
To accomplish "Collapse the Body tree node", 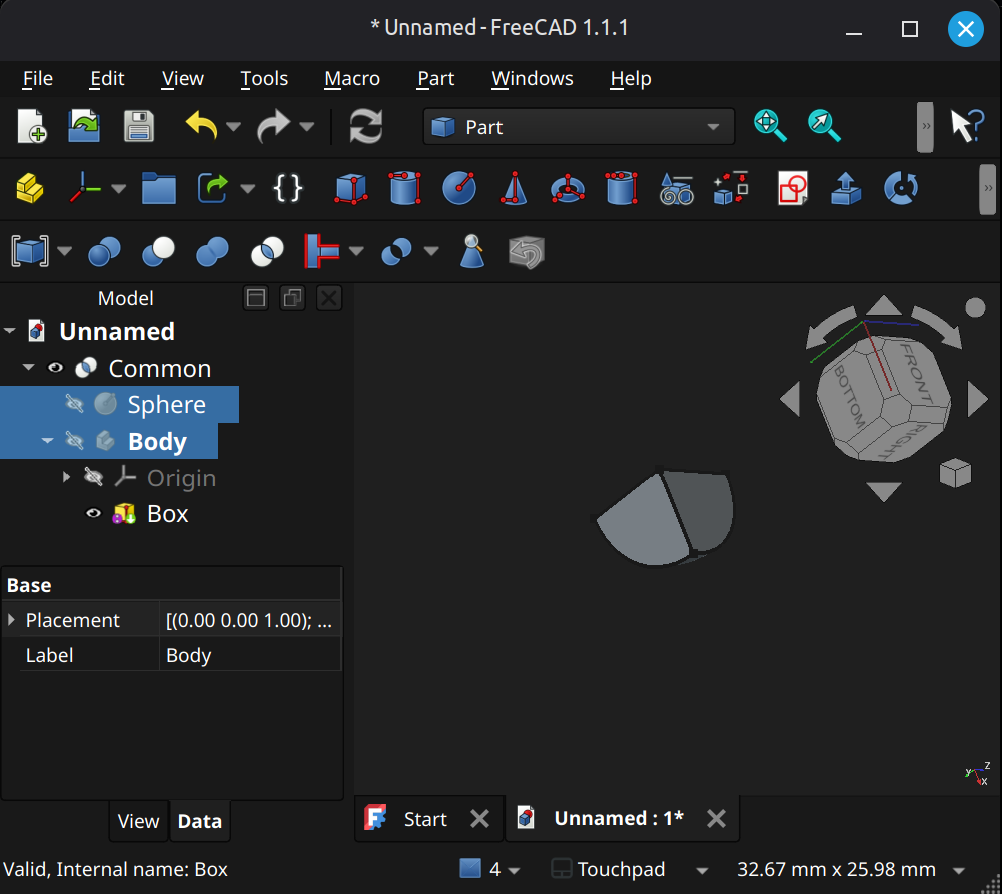I will (47, 440).
